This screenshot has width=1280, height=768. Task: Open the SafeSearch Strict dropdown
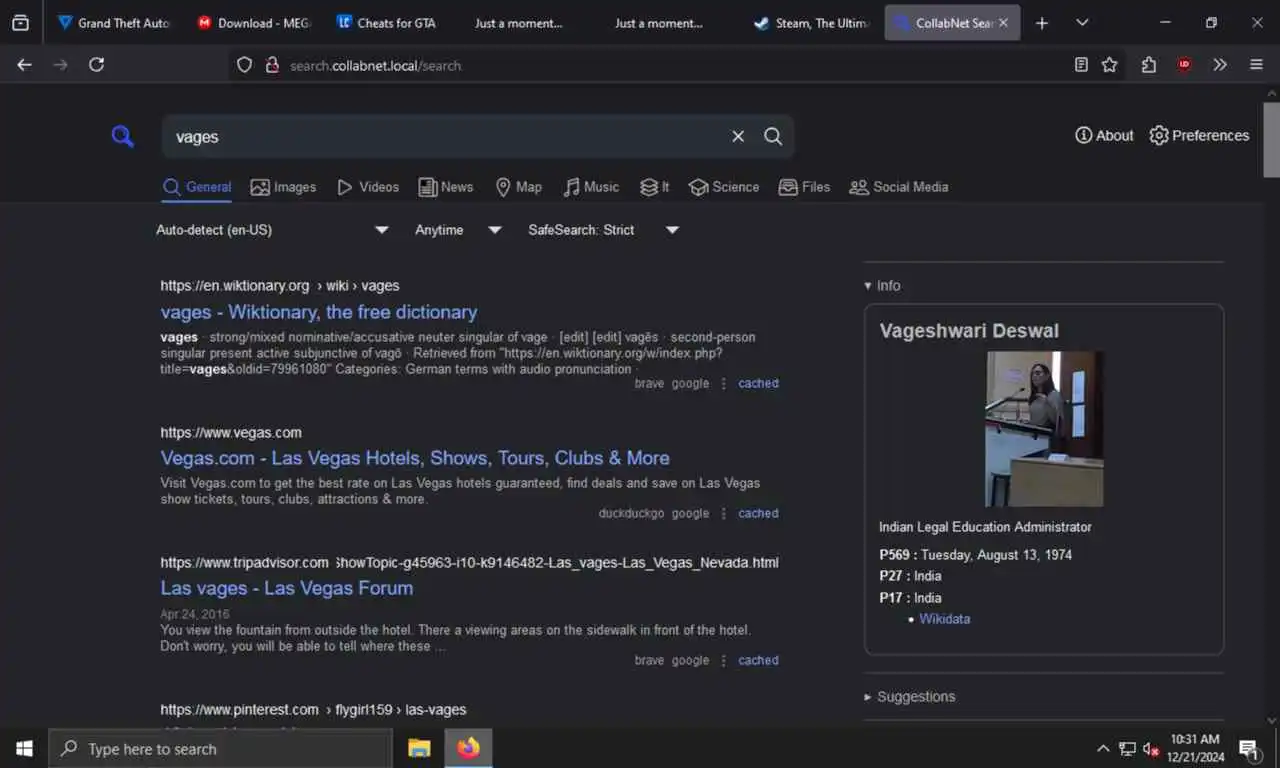tap(603, 230)
